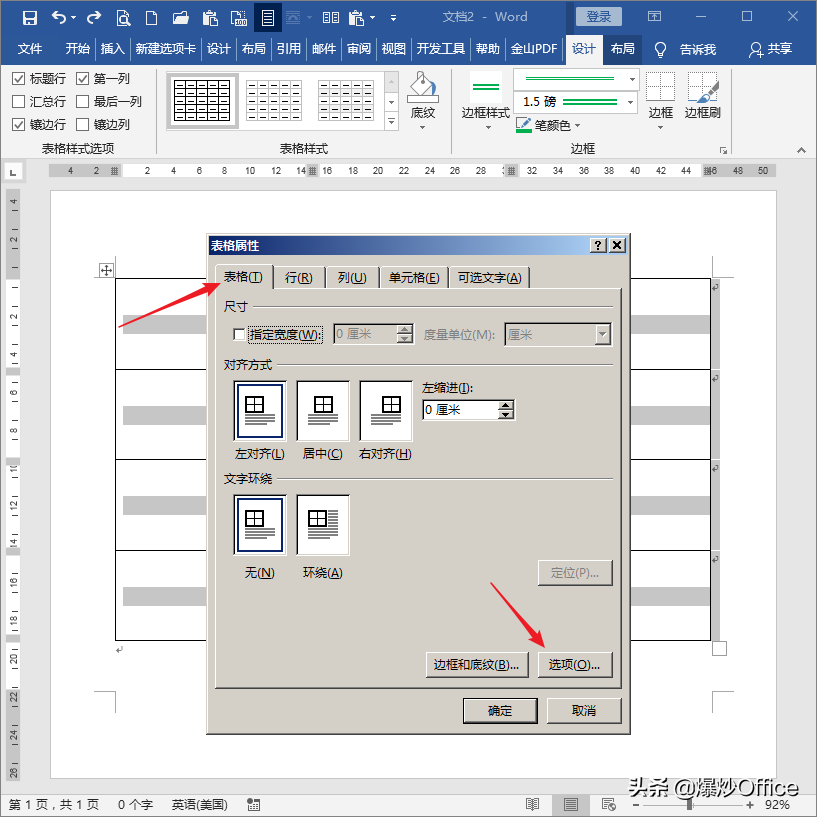Click the dialog help question mark button
This screenshot has height=817, width=817.
pyautogui.click(x=598, y=245)
